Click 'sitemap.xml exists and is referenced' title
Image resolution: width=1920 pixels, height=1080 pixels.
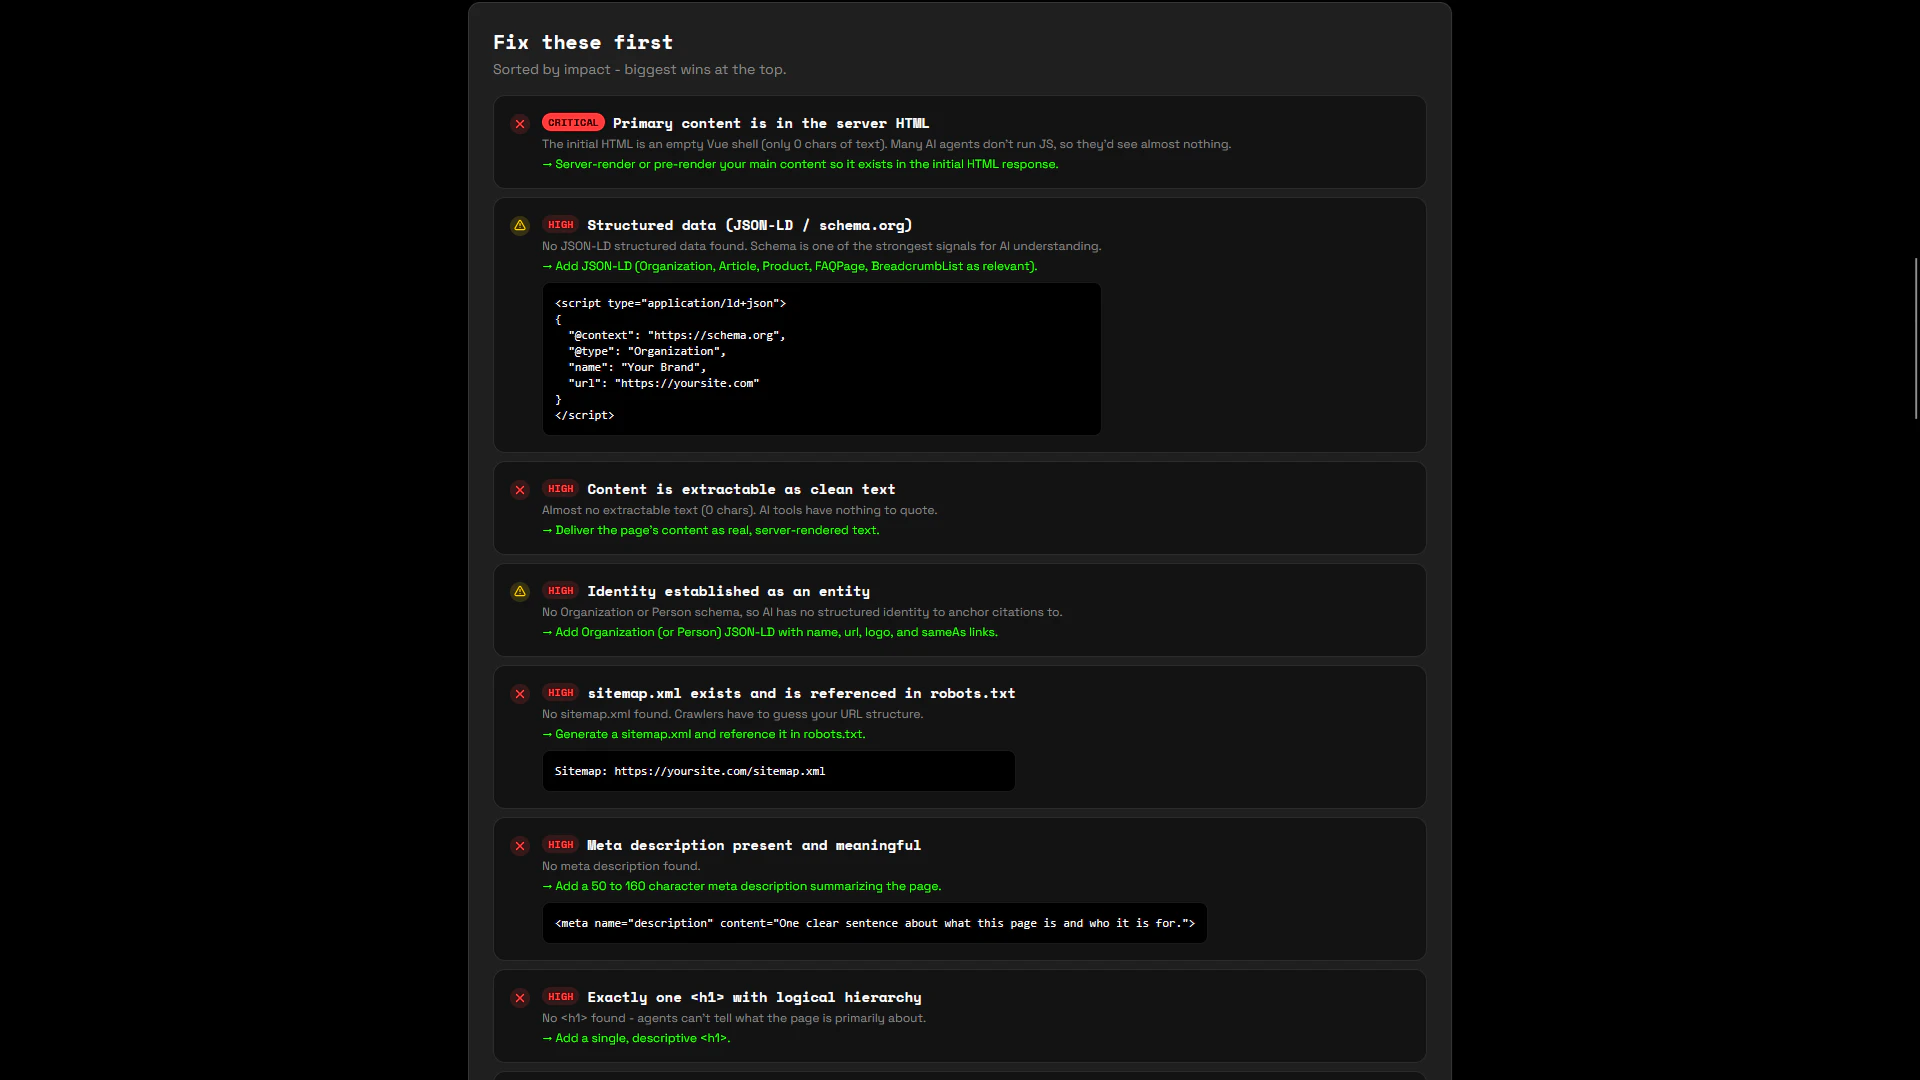click(801, 694)
